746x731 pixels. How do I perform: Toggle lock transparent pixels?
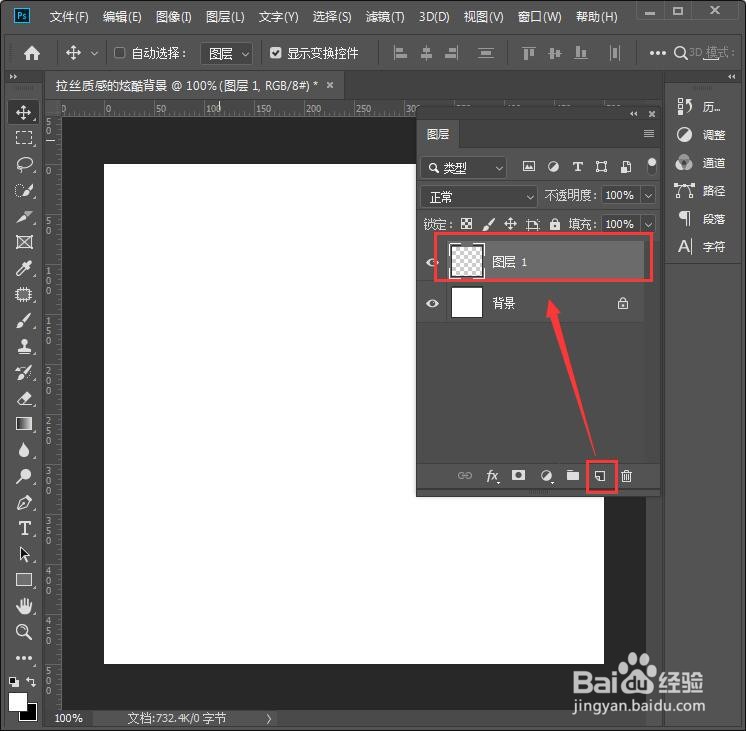pyautogui.click(x=467, y=224)
